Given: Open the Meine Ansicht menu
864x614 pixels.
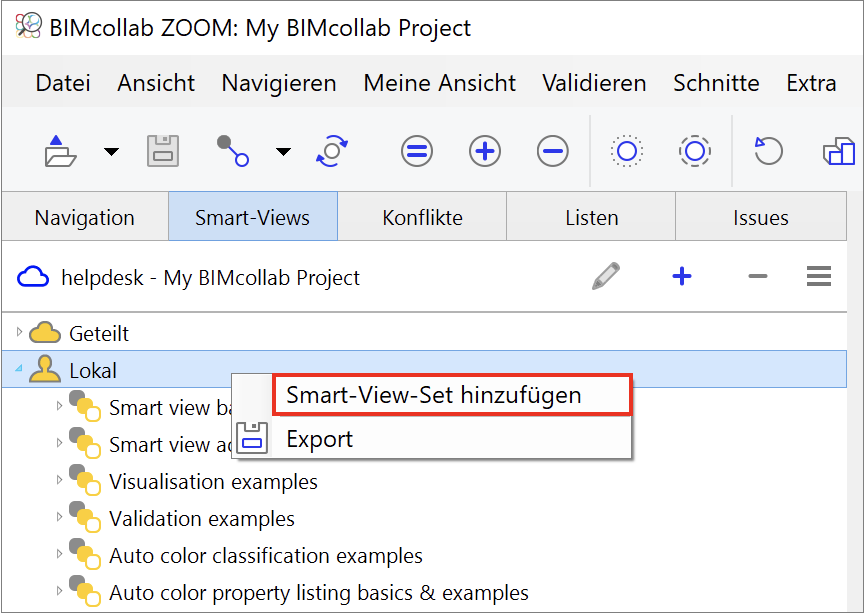Looking at the screenshot, I should click(440, 83).
